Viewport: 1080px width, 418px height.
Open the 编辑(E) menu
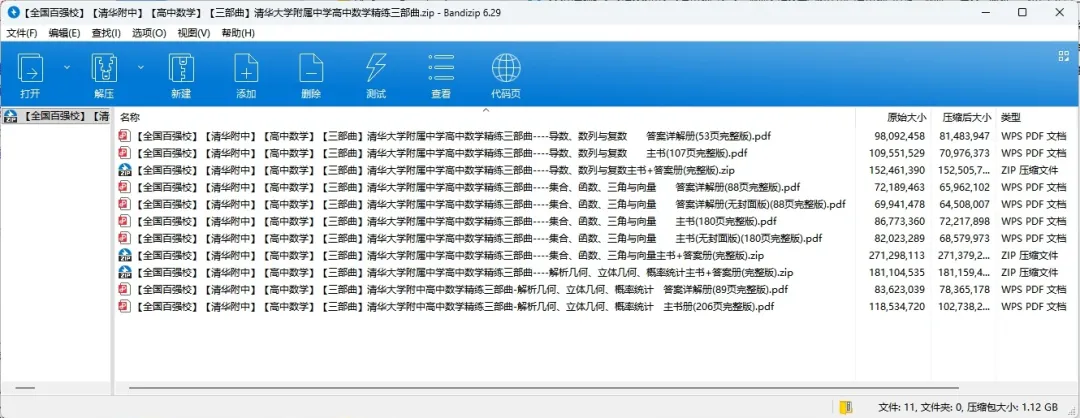pyautogui.click(x=64, y=33)
